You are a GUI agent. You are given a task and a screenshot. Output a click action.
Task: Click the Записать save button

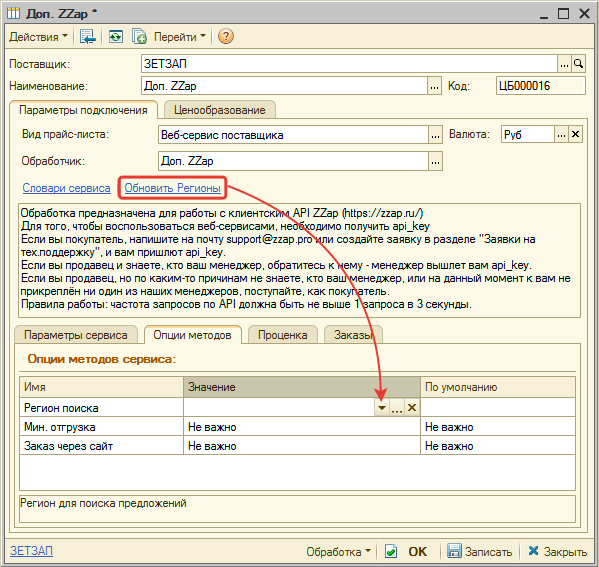pyautogui.click(x=479, y=551)
